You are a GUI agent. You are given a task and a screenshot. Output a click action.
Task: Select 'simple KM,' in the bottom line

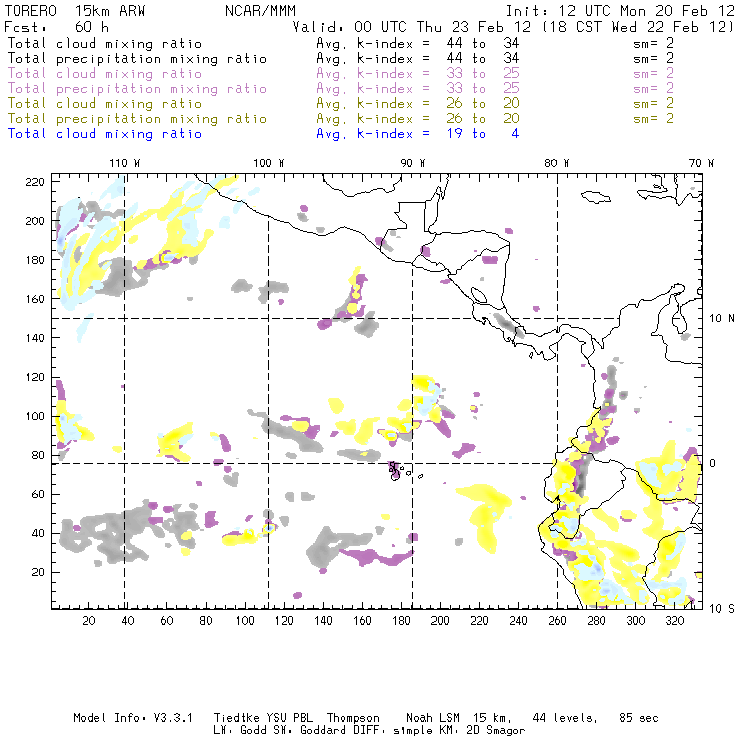[427, 731]
